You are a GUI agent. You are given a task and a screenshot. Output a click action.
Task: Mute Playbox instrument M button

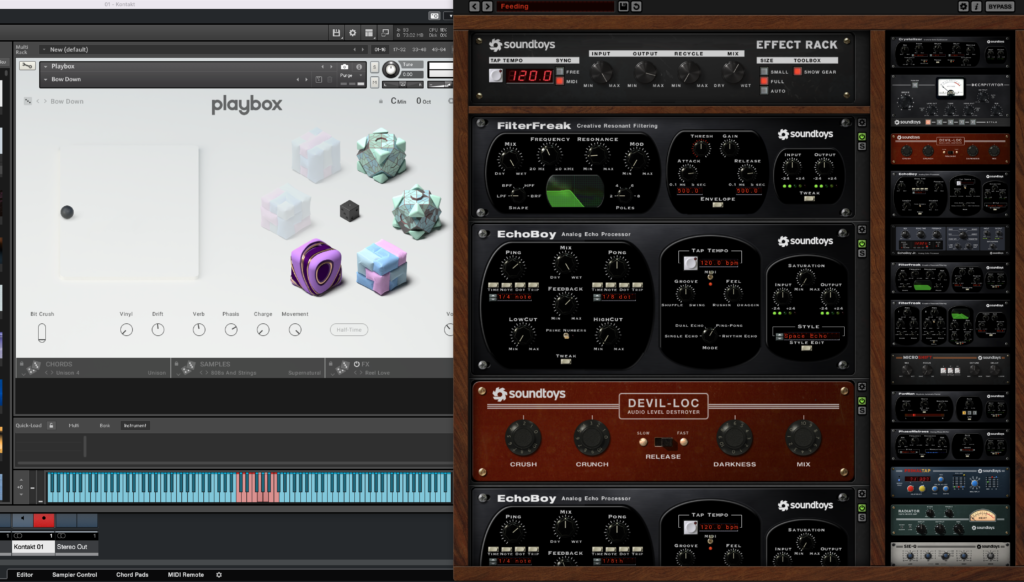[x=374, y=82]
